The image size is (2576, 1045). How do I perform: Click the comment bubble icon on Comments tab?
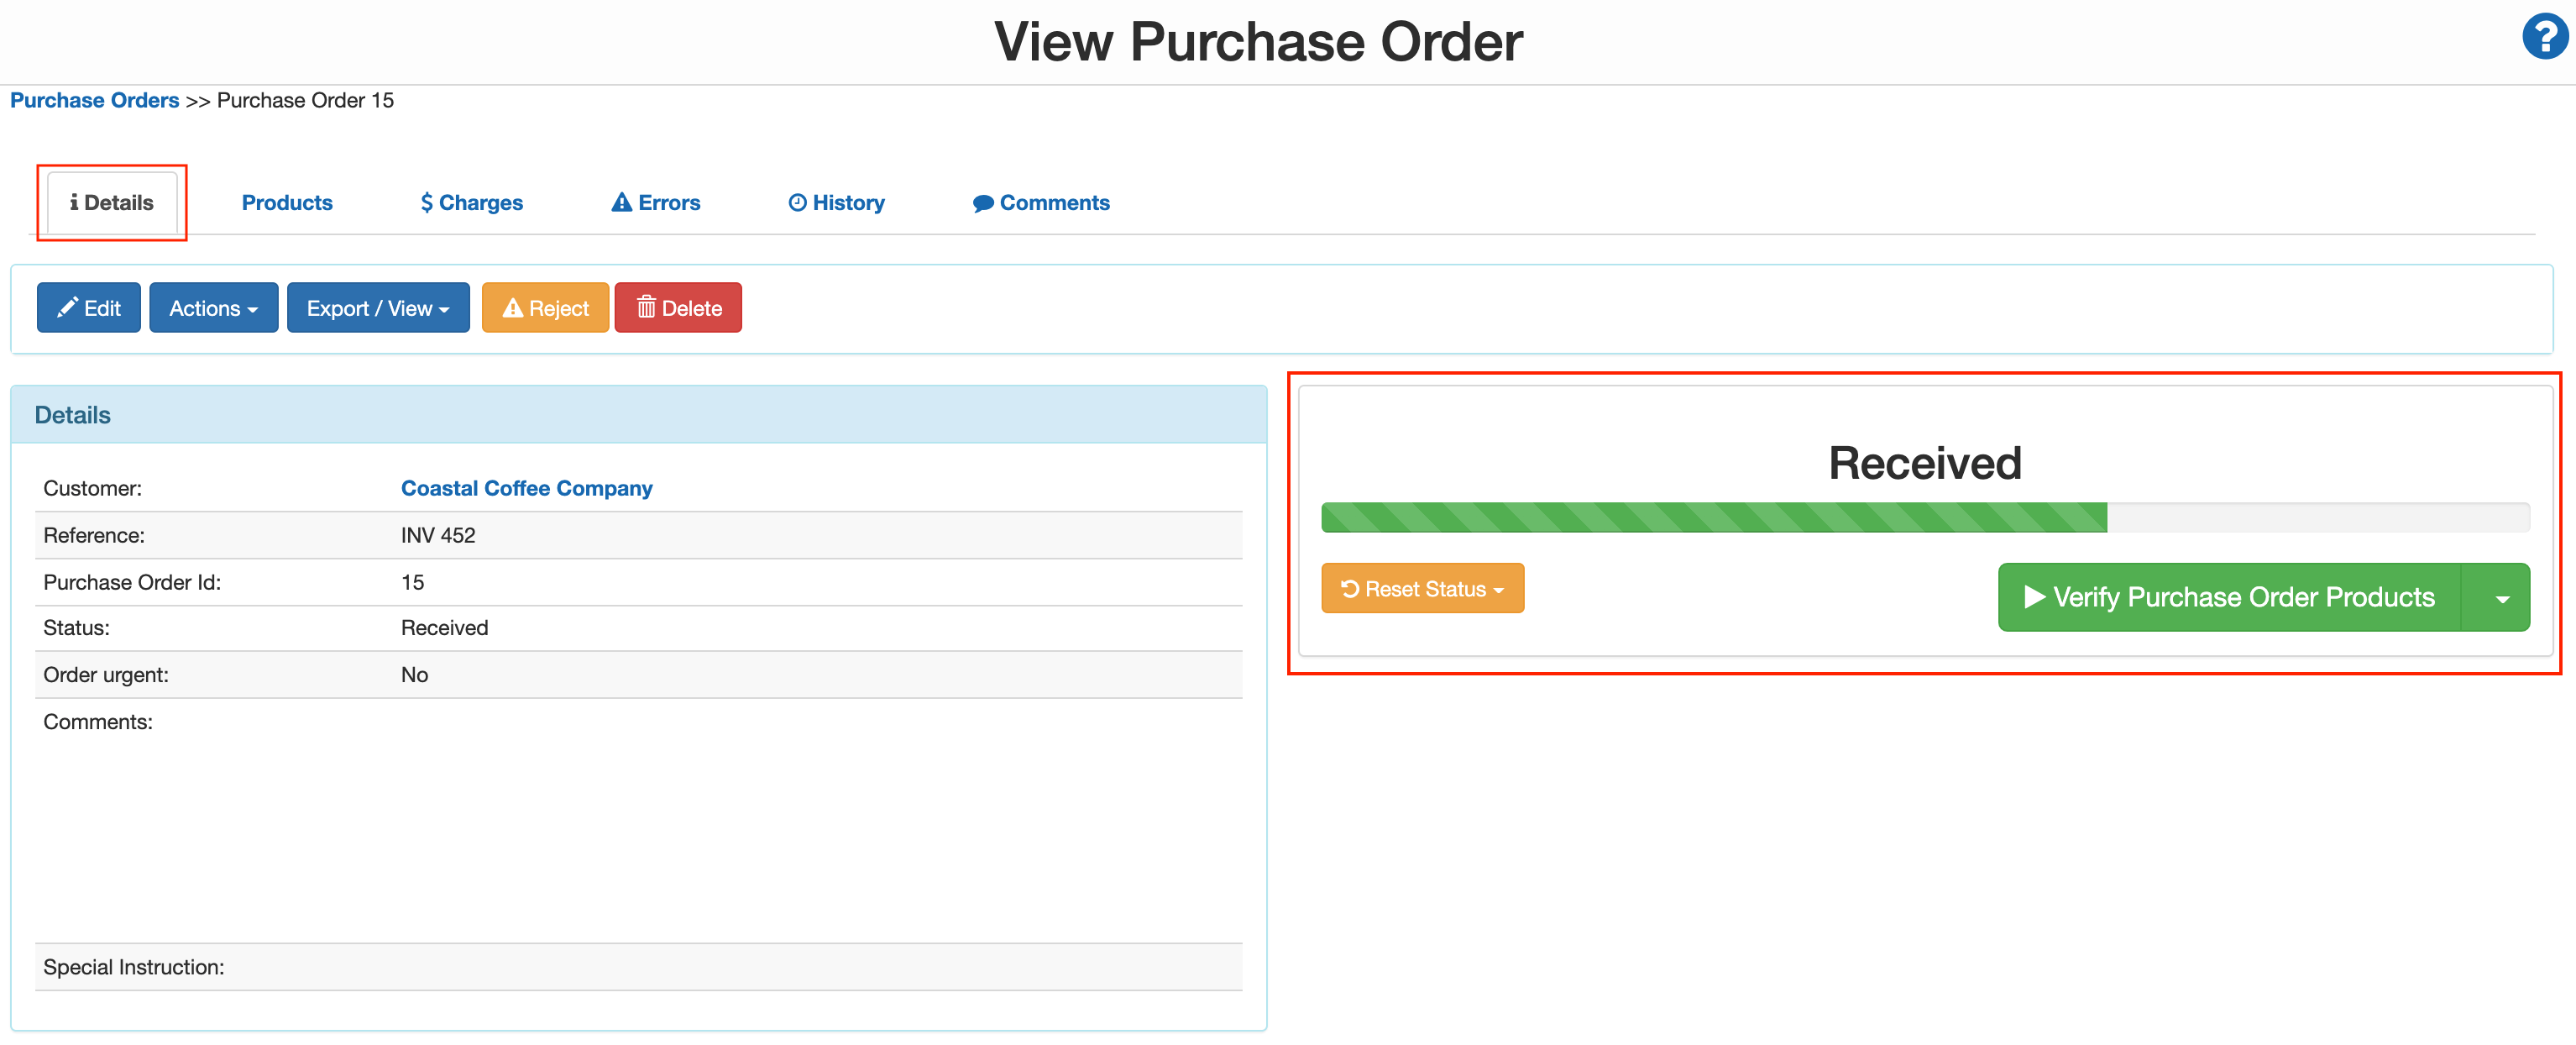pyautogui.click(x=983, y=202)
